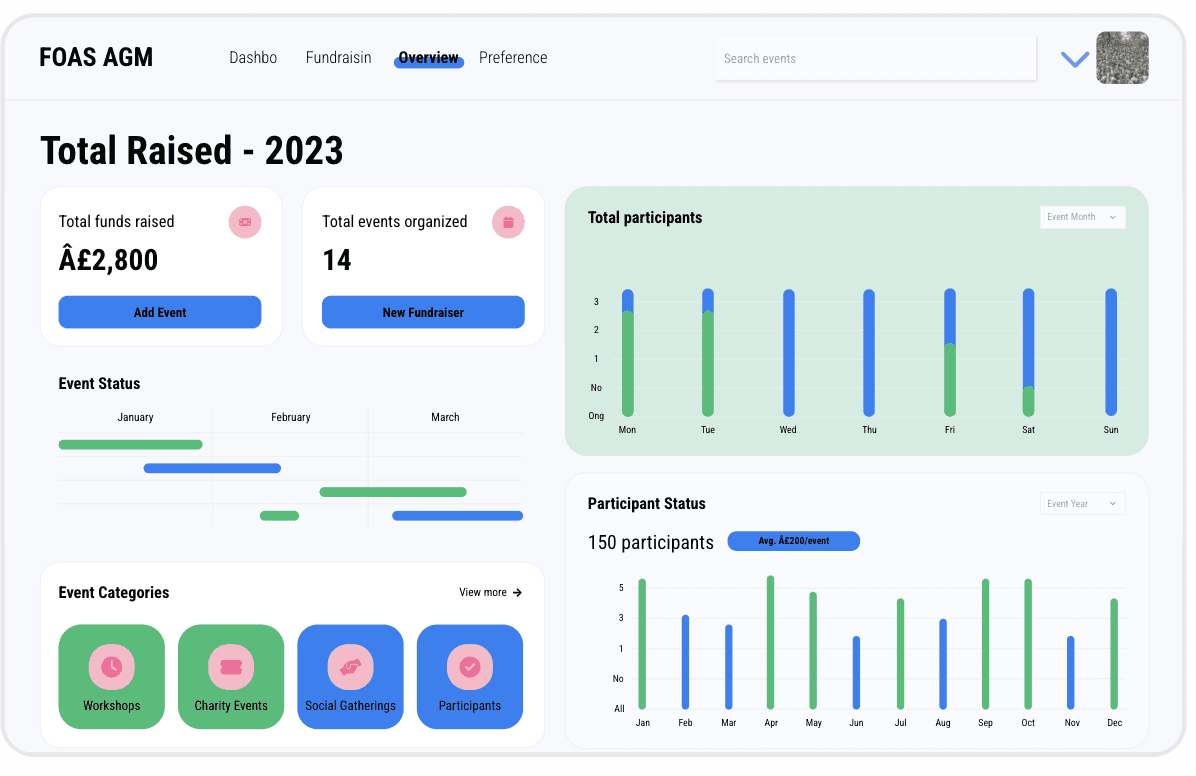Click the calendar icon on Total events organized card

coord(508,222)
